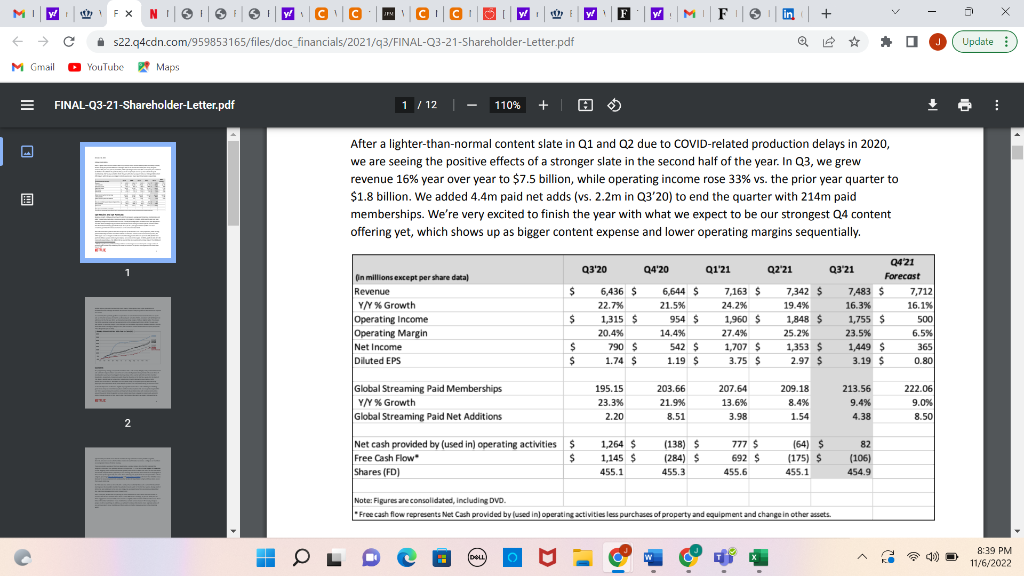Switch to the Gmail browser tab
Screen dimensions: 1024x576
22,15
